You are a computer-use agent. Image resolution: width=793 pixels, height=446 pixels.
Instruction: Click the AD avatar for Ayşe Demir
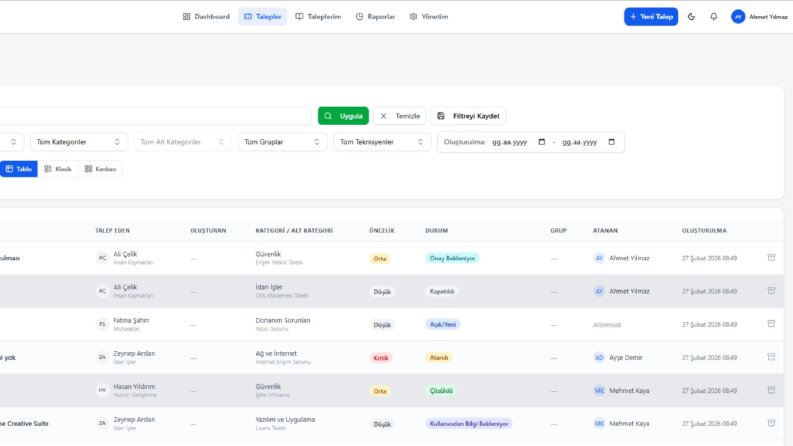(x=599, y=358)
